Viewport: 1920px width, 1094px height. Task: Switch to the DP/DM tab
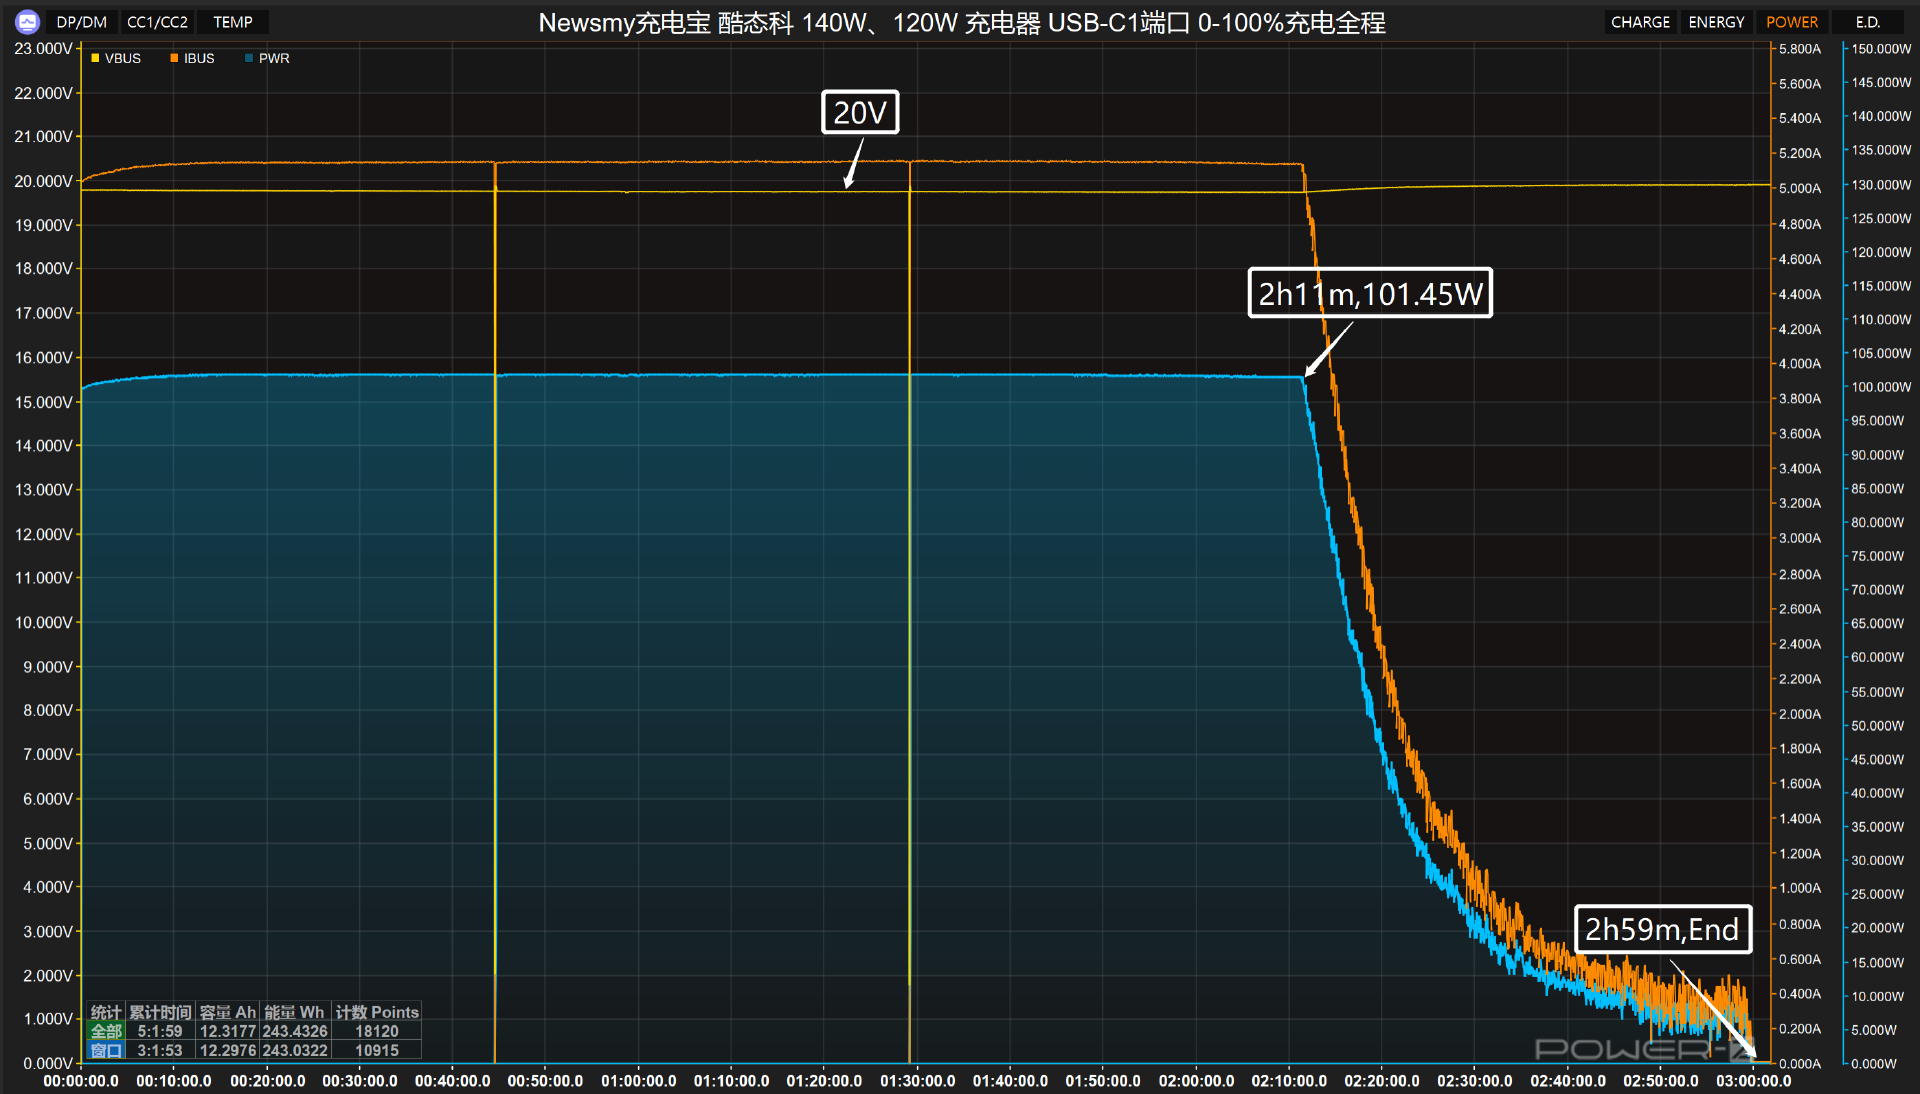81,22
